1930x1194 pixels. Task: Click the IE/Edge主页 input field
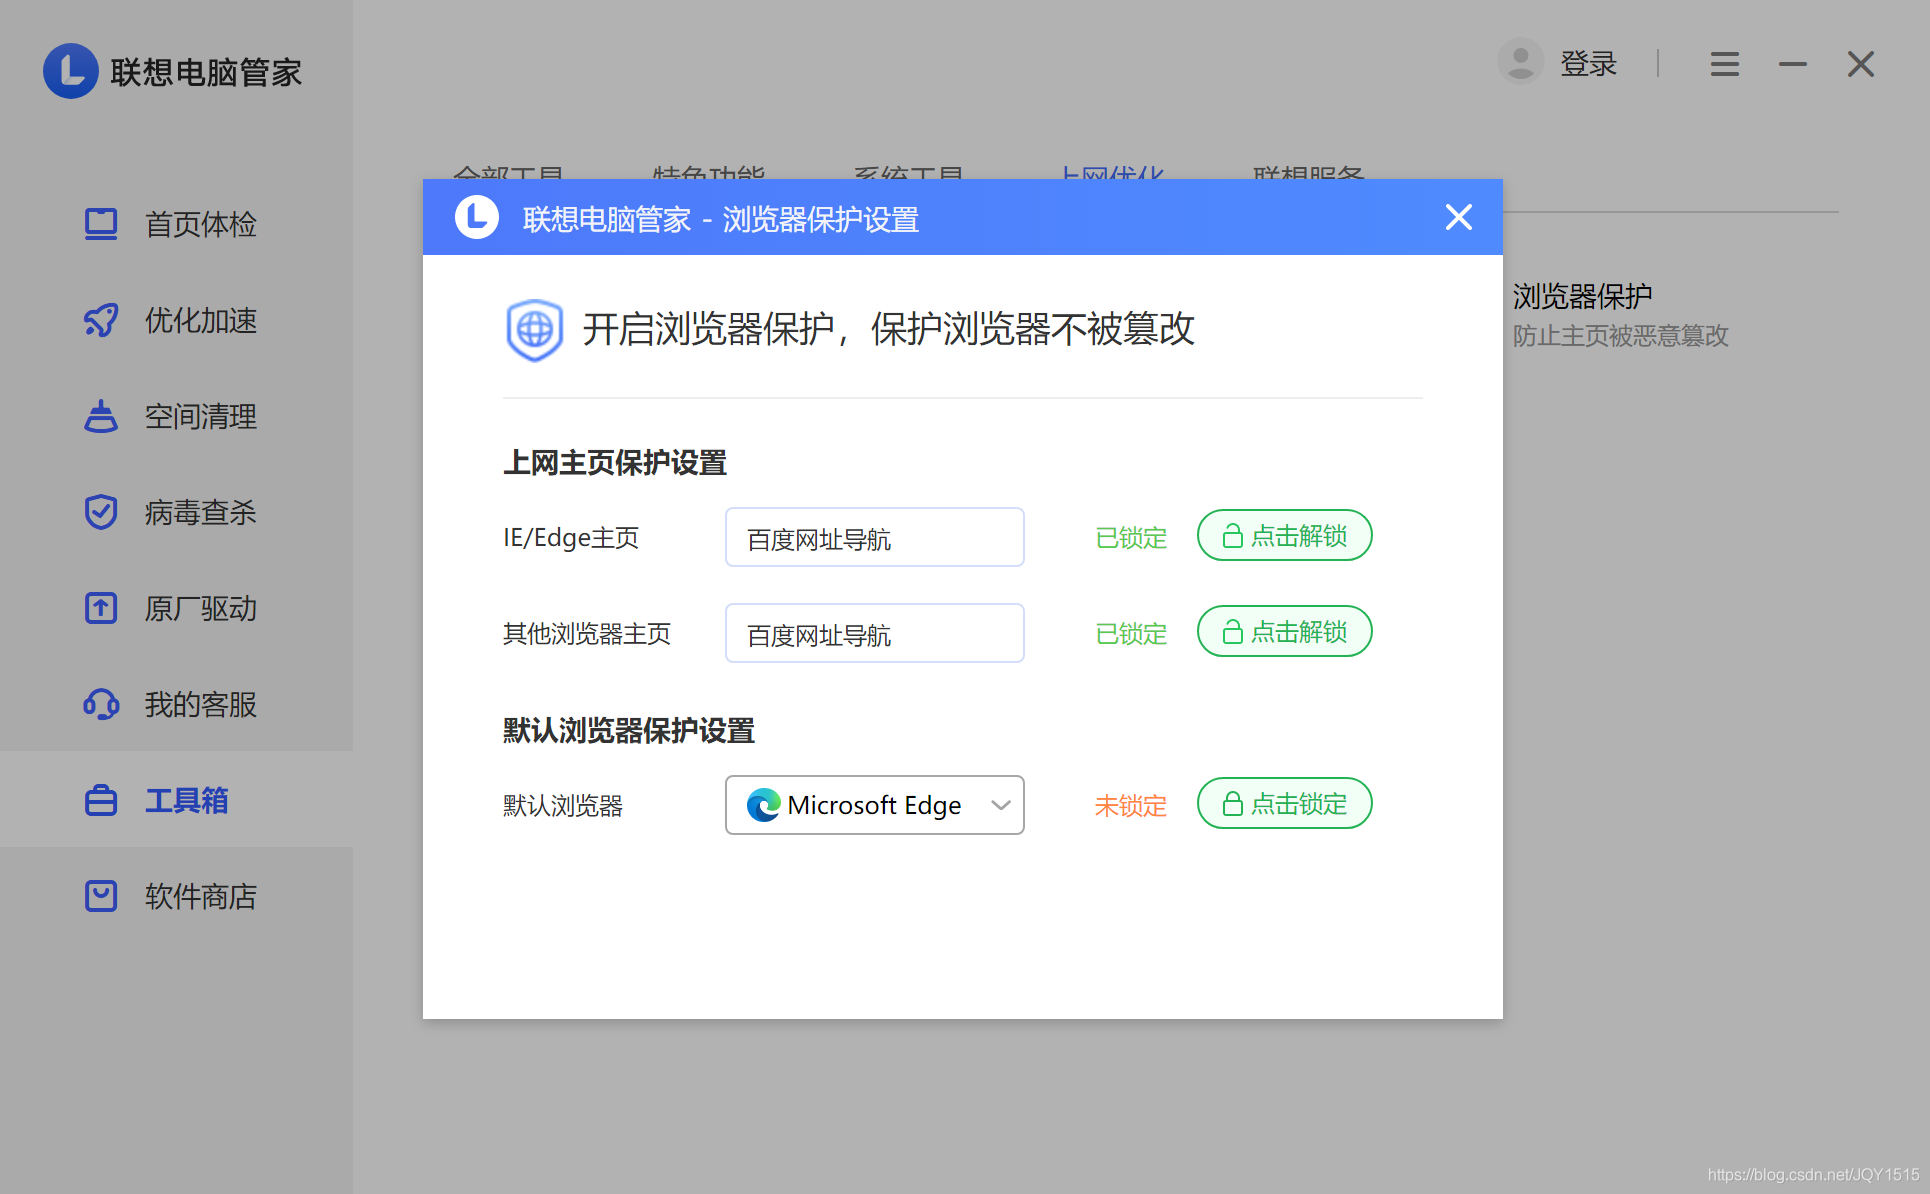(x=875, y=537)
